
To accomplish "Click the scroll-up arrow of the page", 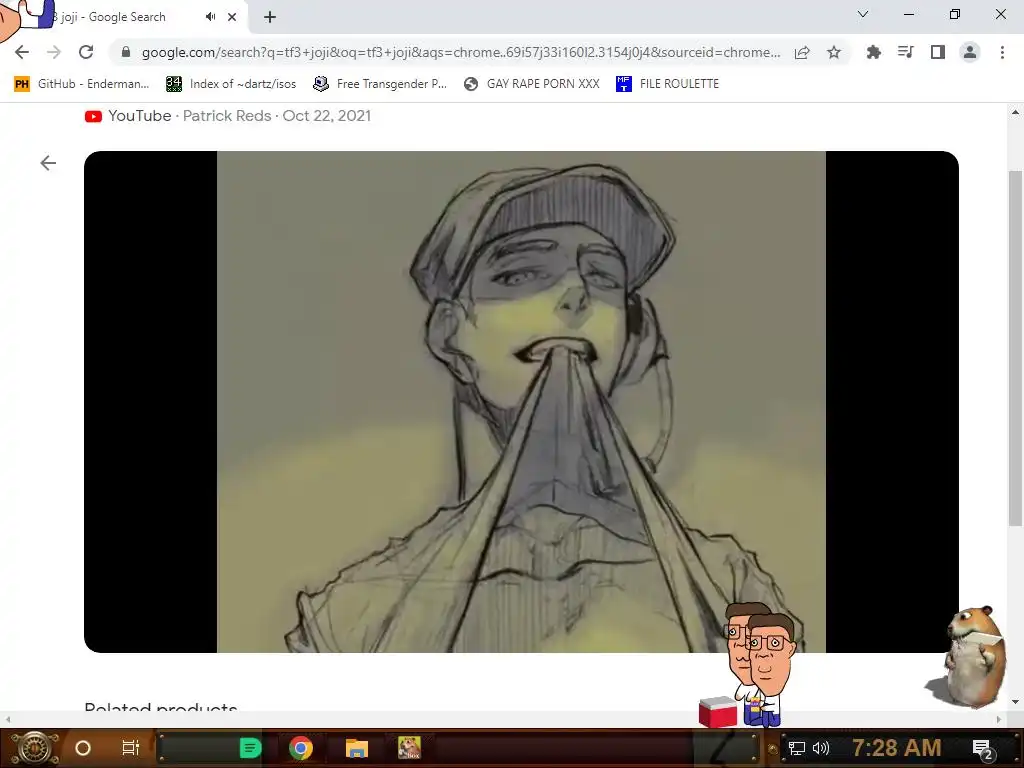I will 1015,112.
